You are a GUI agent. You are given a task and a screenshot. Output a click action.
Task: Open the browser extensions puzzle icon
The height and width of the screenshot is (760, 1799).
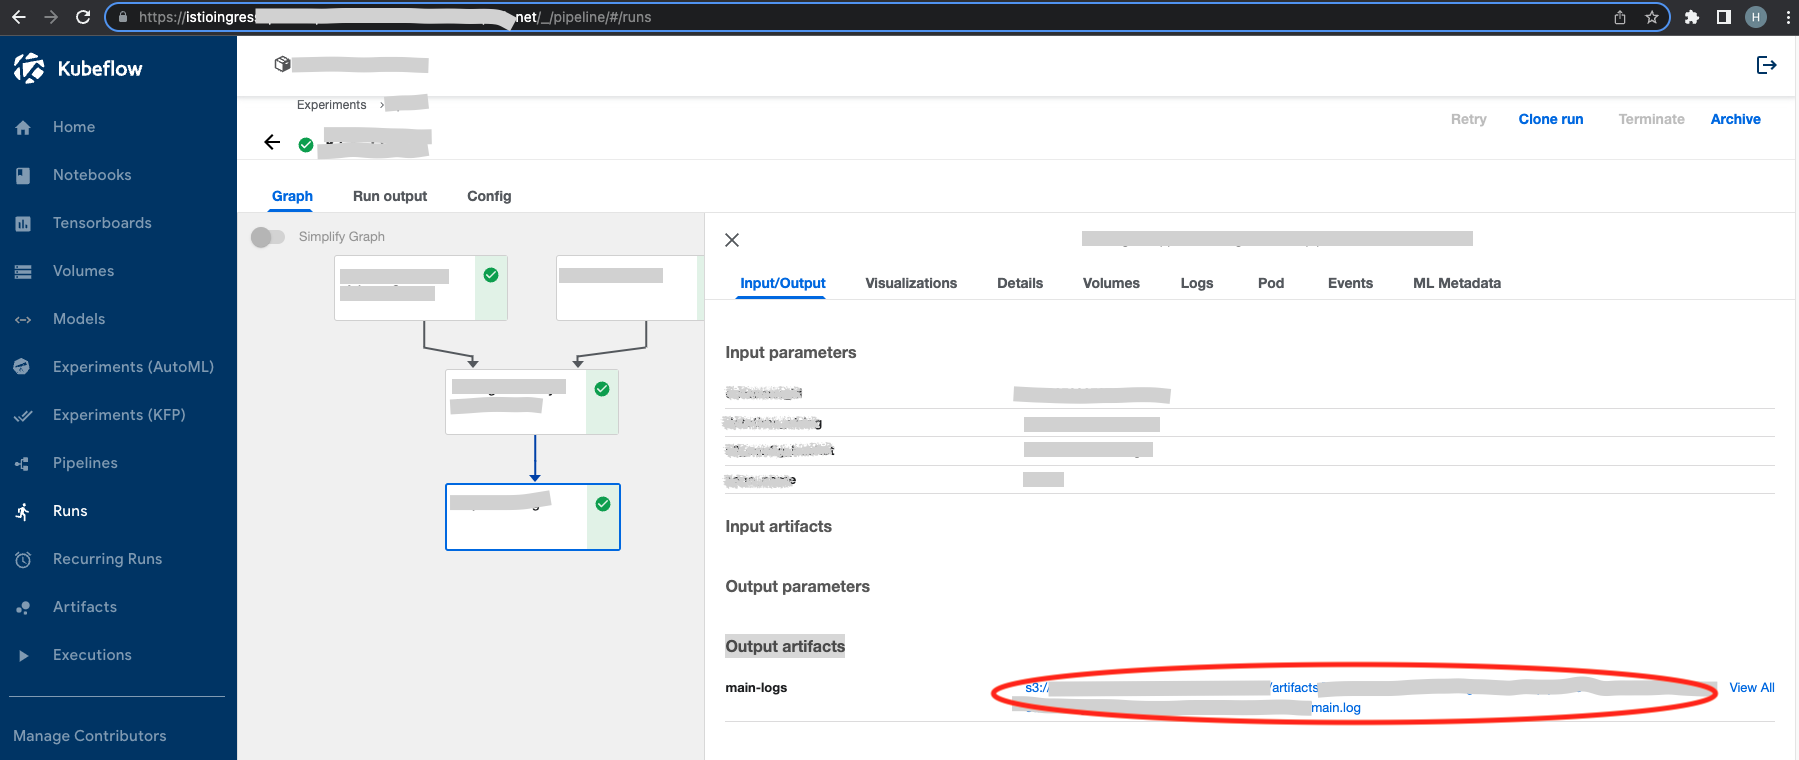pyautogui.click(x=1692, y=17)
